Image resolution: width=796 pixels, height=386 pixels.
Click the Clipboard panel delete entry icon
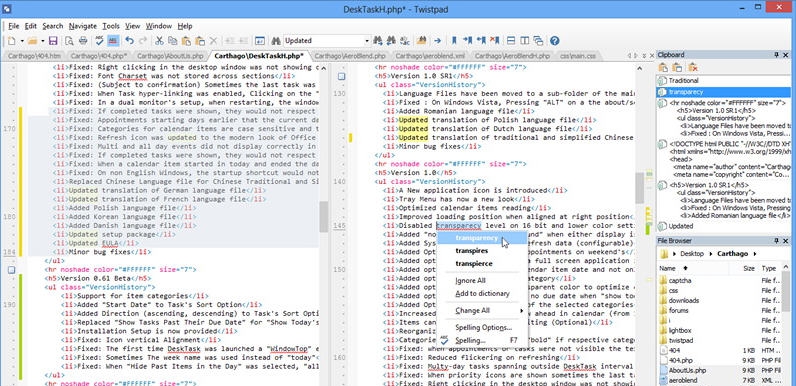(x=693, y=67)
